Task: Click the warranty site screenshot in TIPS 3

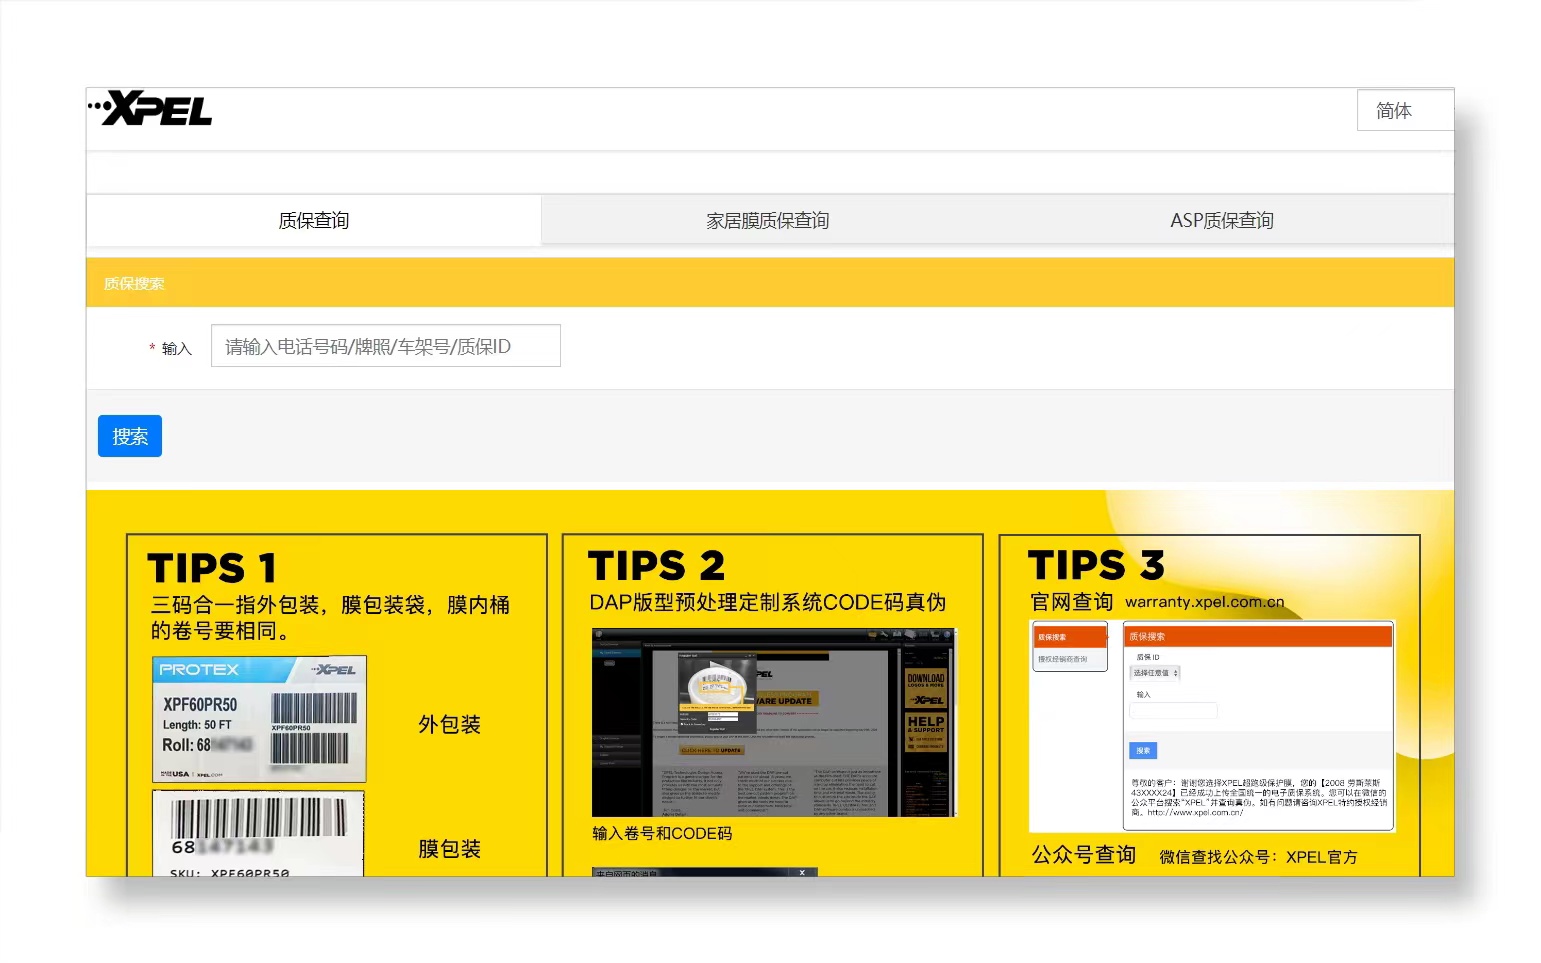Action: [1212, 726]
